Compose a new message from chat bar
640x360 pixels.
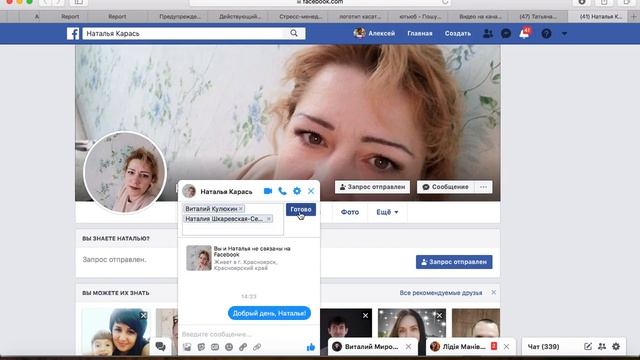click(588, 347)
